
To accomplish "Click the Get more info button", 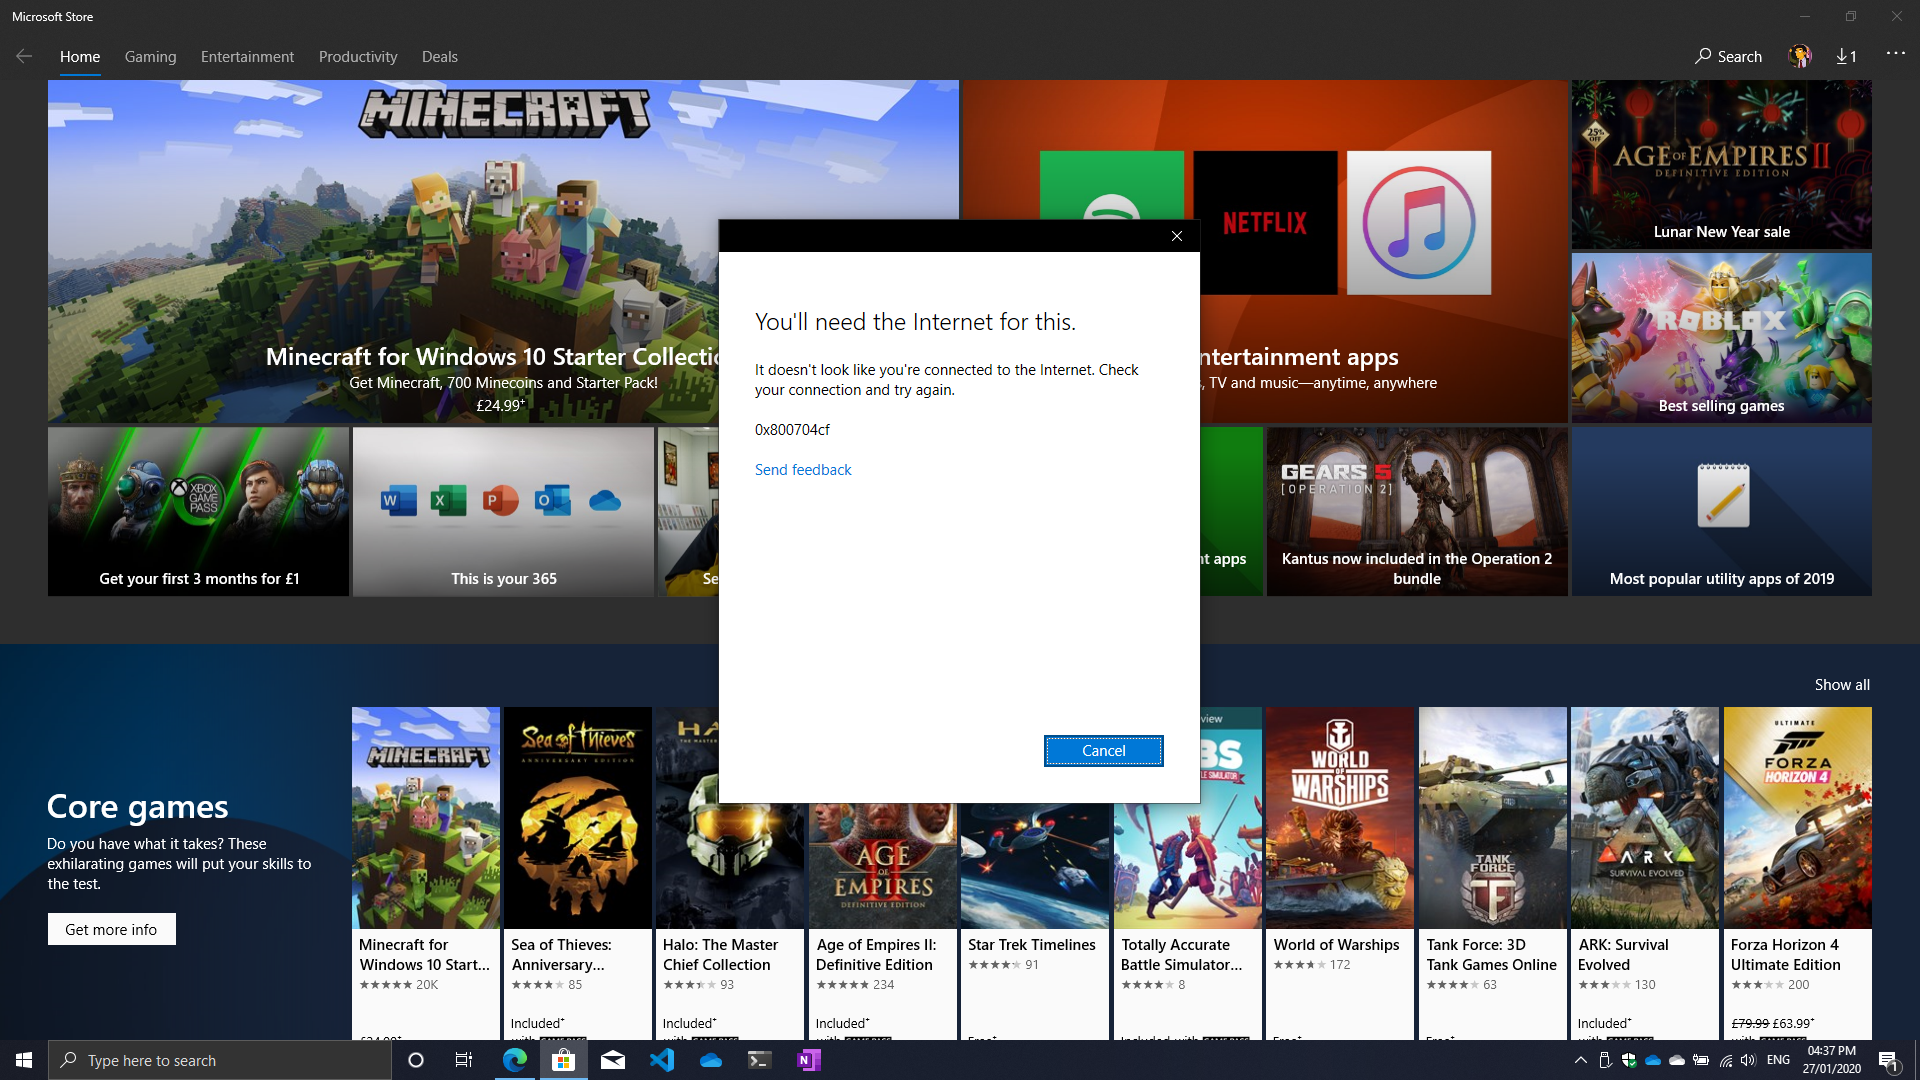I will [111, 929].
